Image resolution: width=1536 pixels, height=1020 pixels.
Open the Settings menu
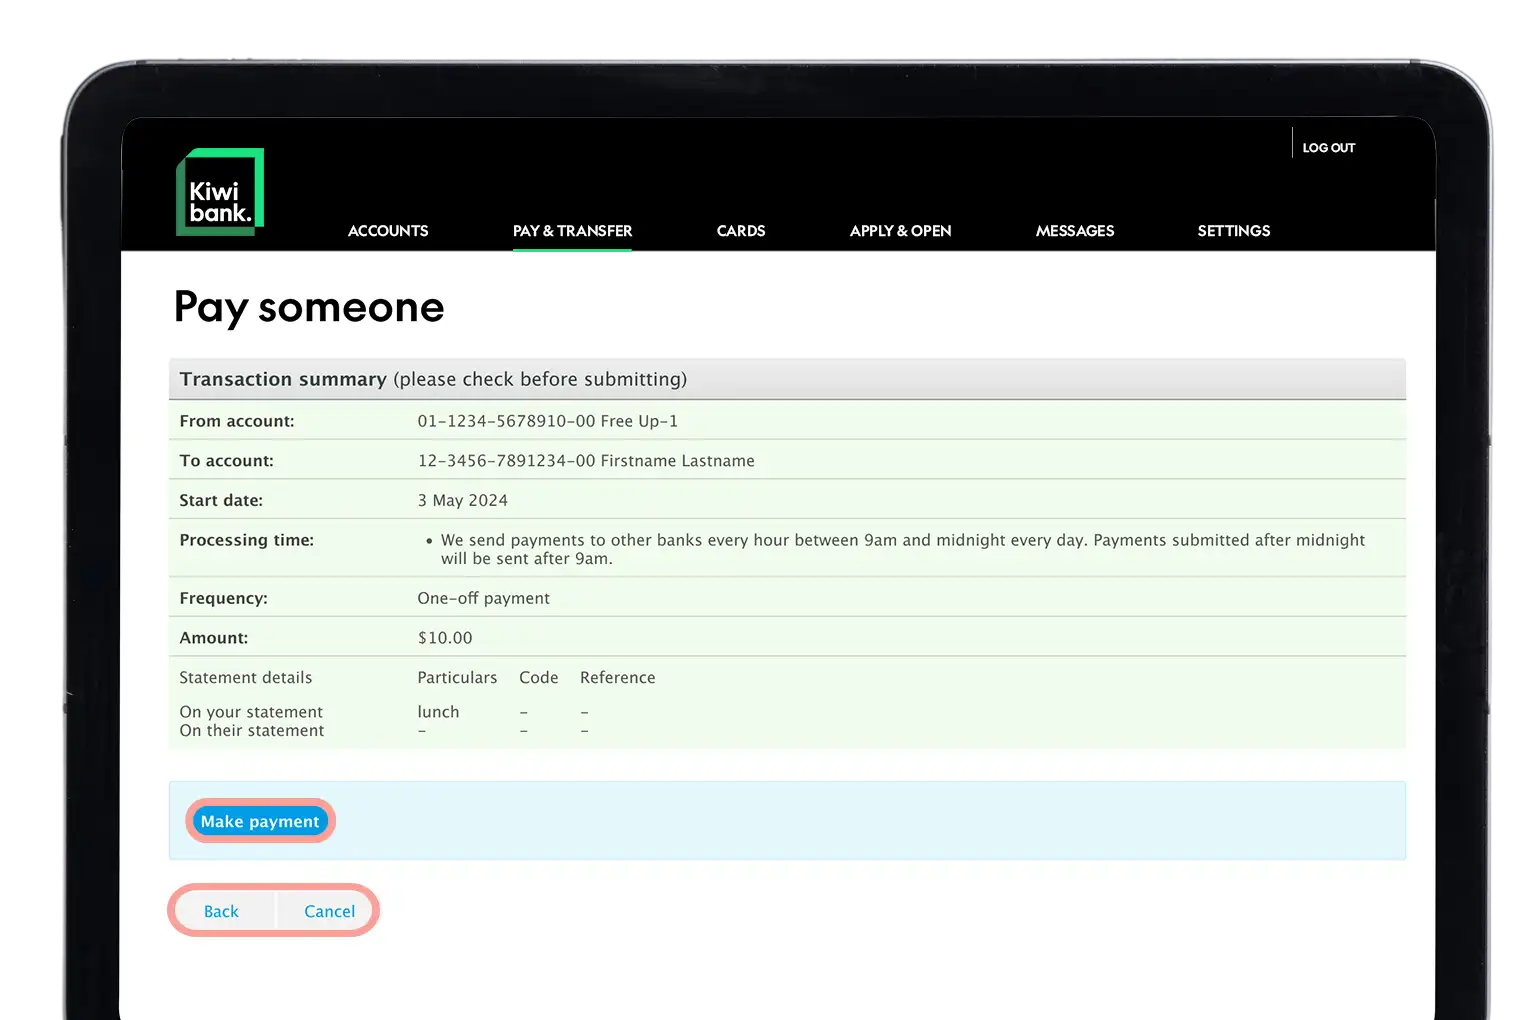click(1234, 231)
